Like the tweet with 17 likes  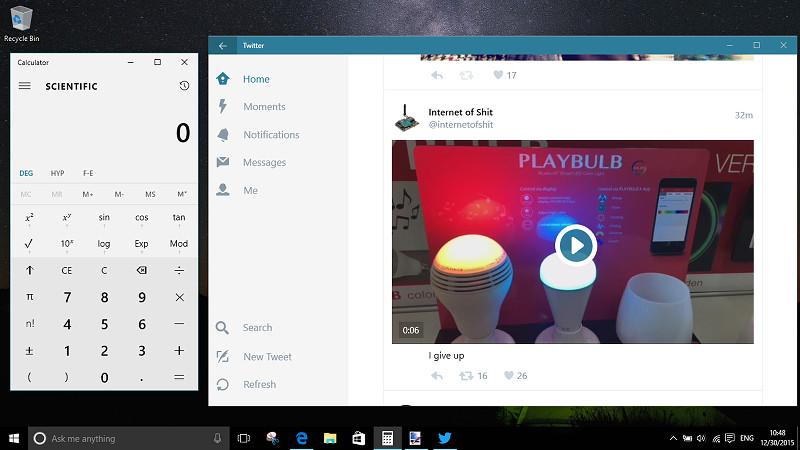498,75
